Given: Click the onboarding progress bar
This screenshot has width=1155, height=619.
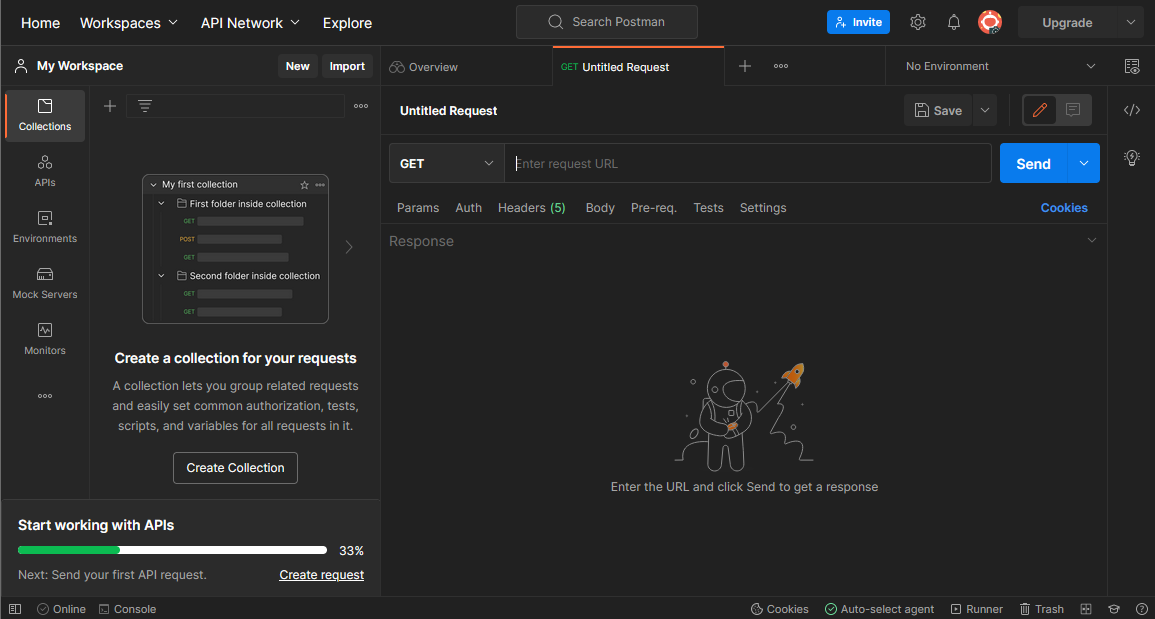Looking at the screenshot, I should tap(172, 550).
